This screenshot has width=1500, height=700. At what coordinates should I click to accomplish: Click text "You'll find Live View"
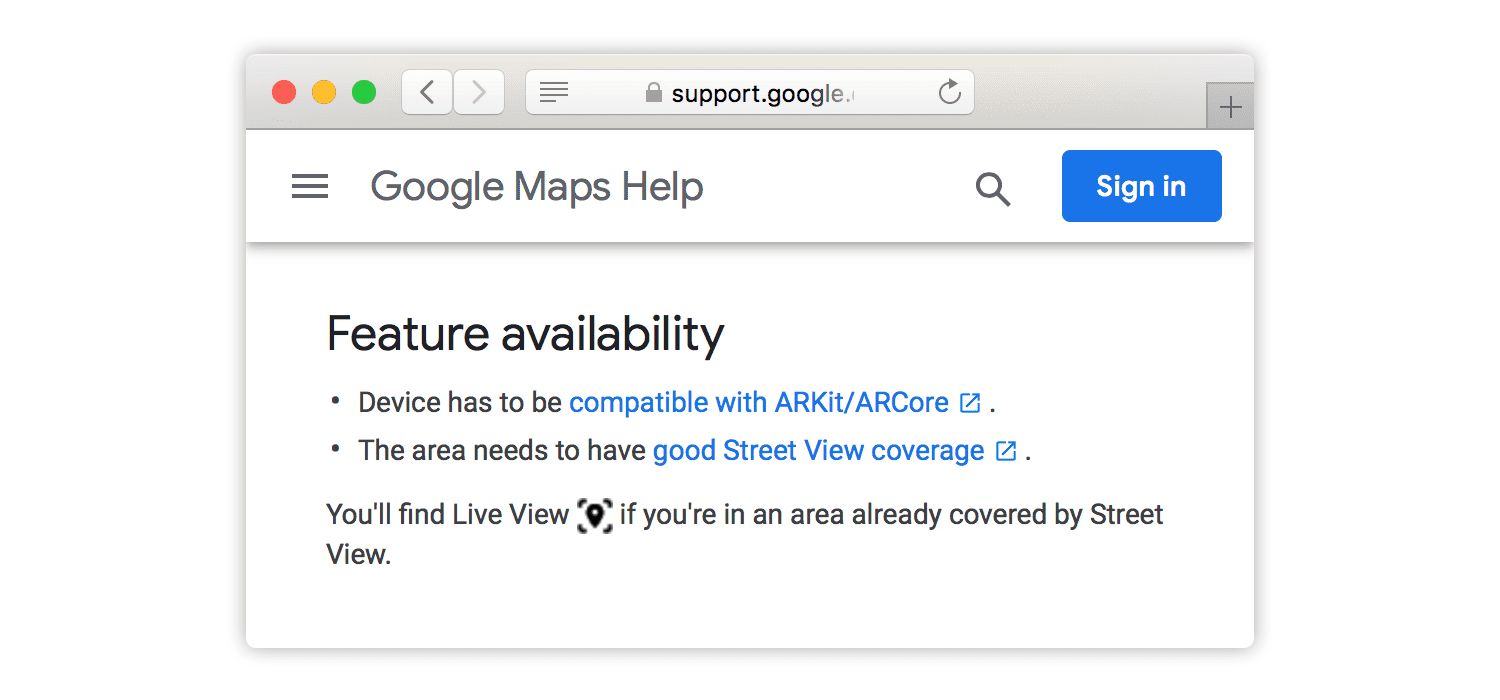[447, 515]
